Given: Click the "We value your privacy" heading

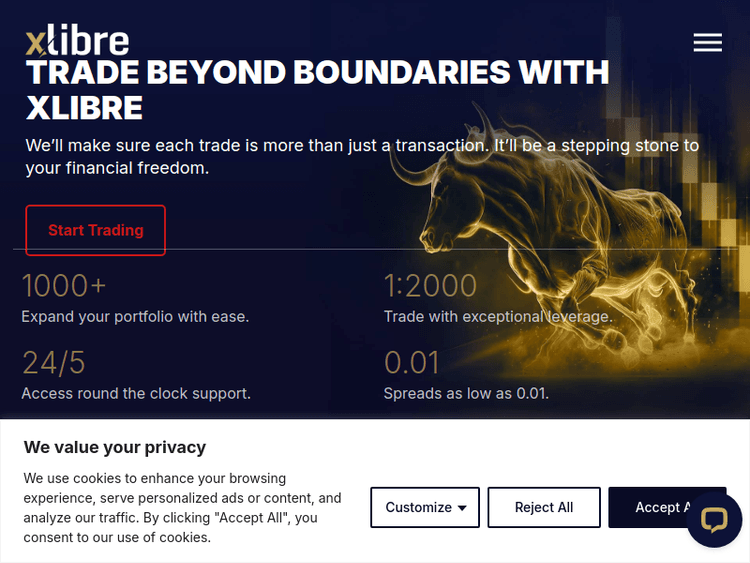Looking at the screenshot, I should (x=115, y=447).
